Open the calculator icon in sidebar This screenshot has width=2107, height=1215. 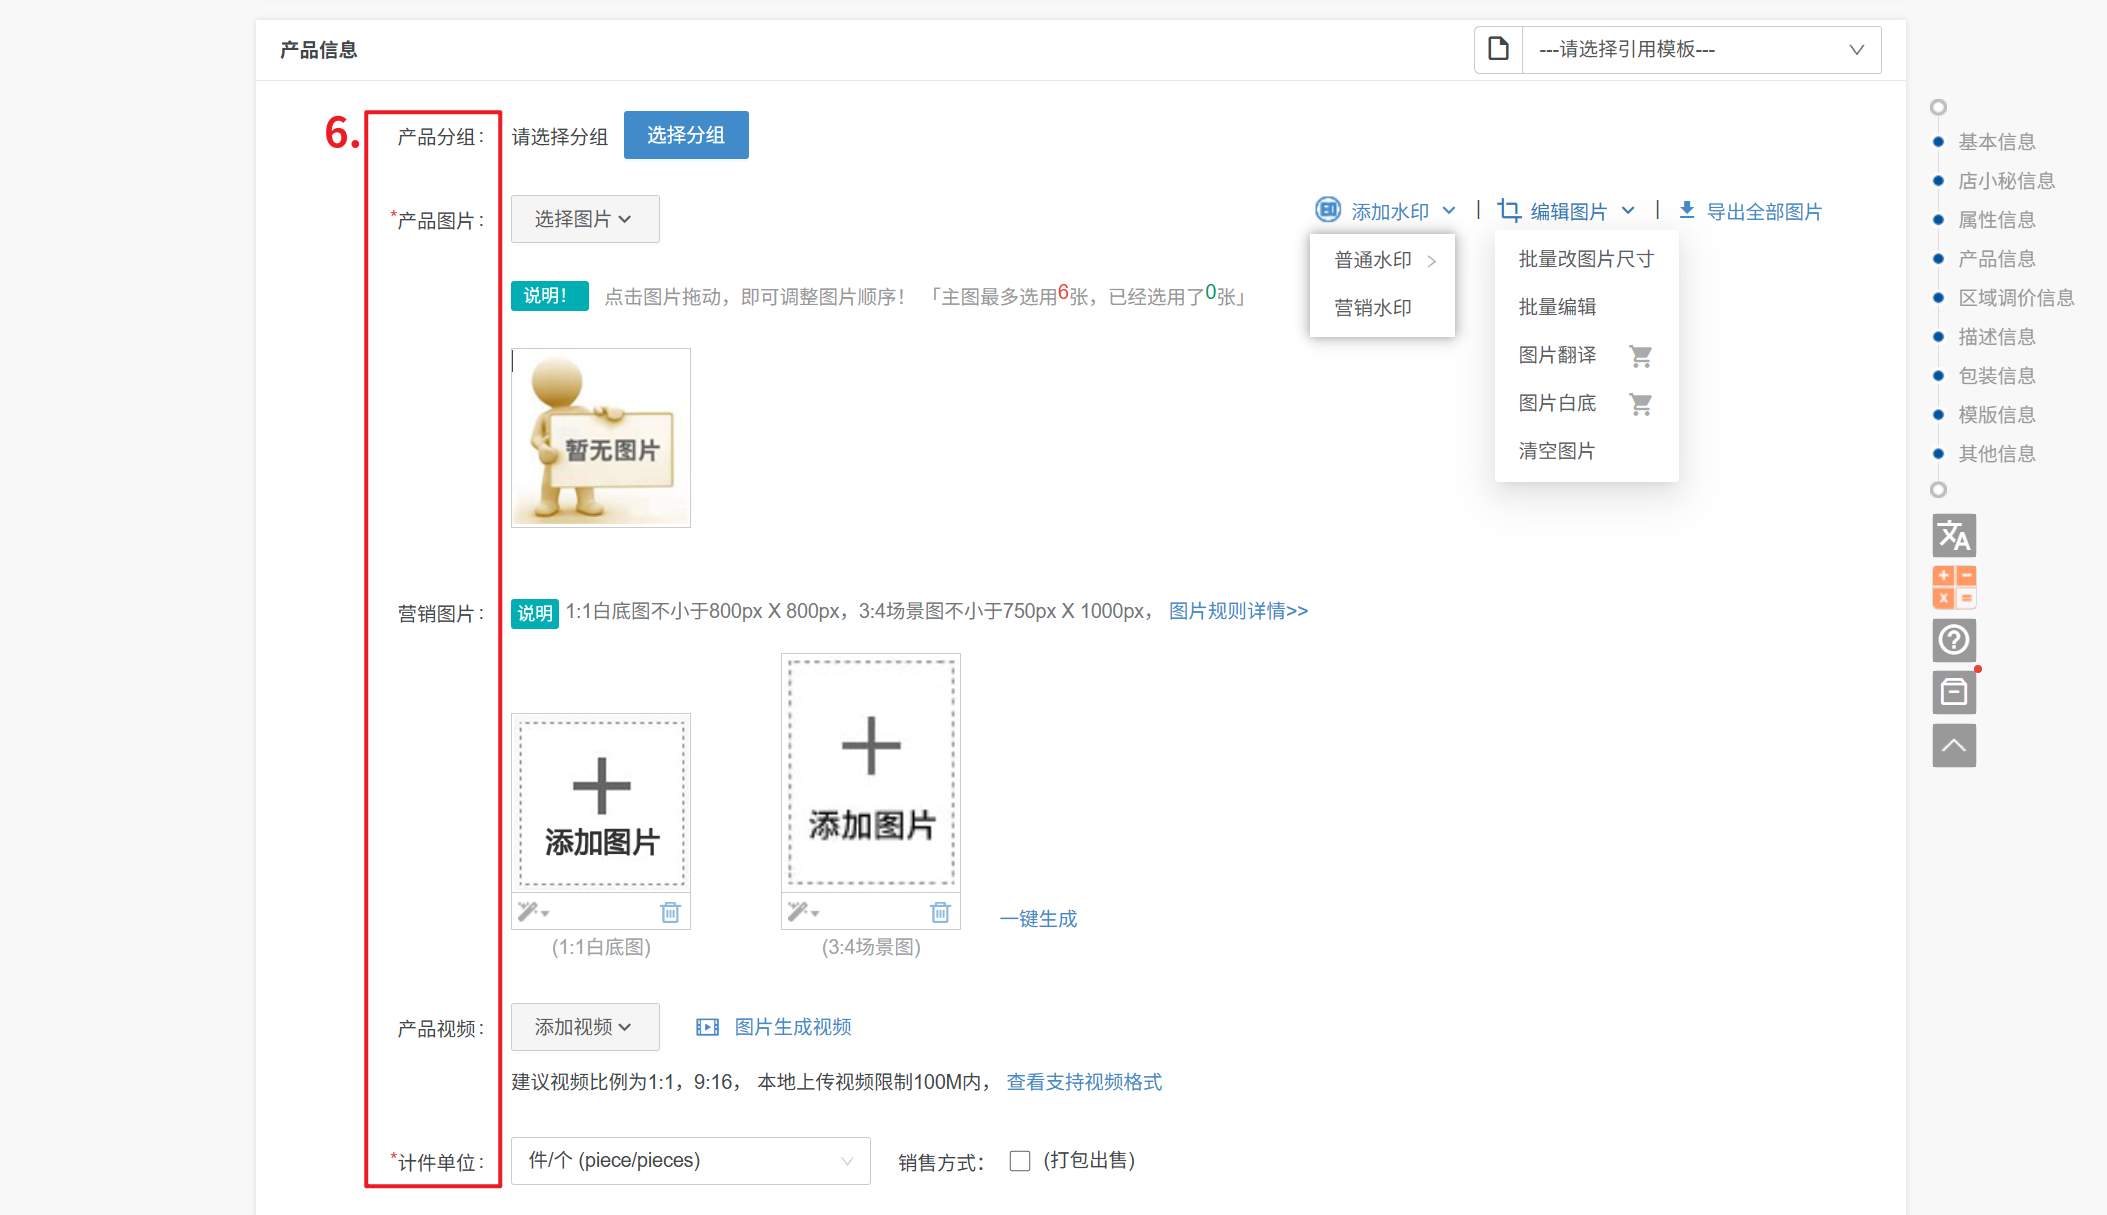point(1953,587)
